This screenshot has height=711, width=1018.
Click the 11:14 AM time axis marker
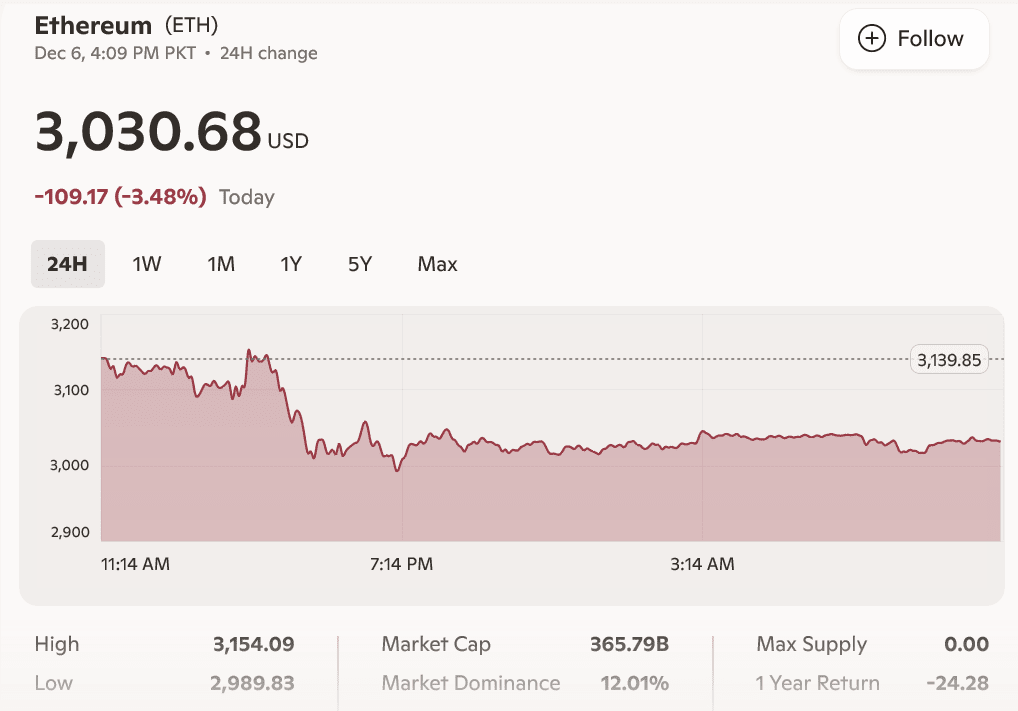[x=136, y=564]
